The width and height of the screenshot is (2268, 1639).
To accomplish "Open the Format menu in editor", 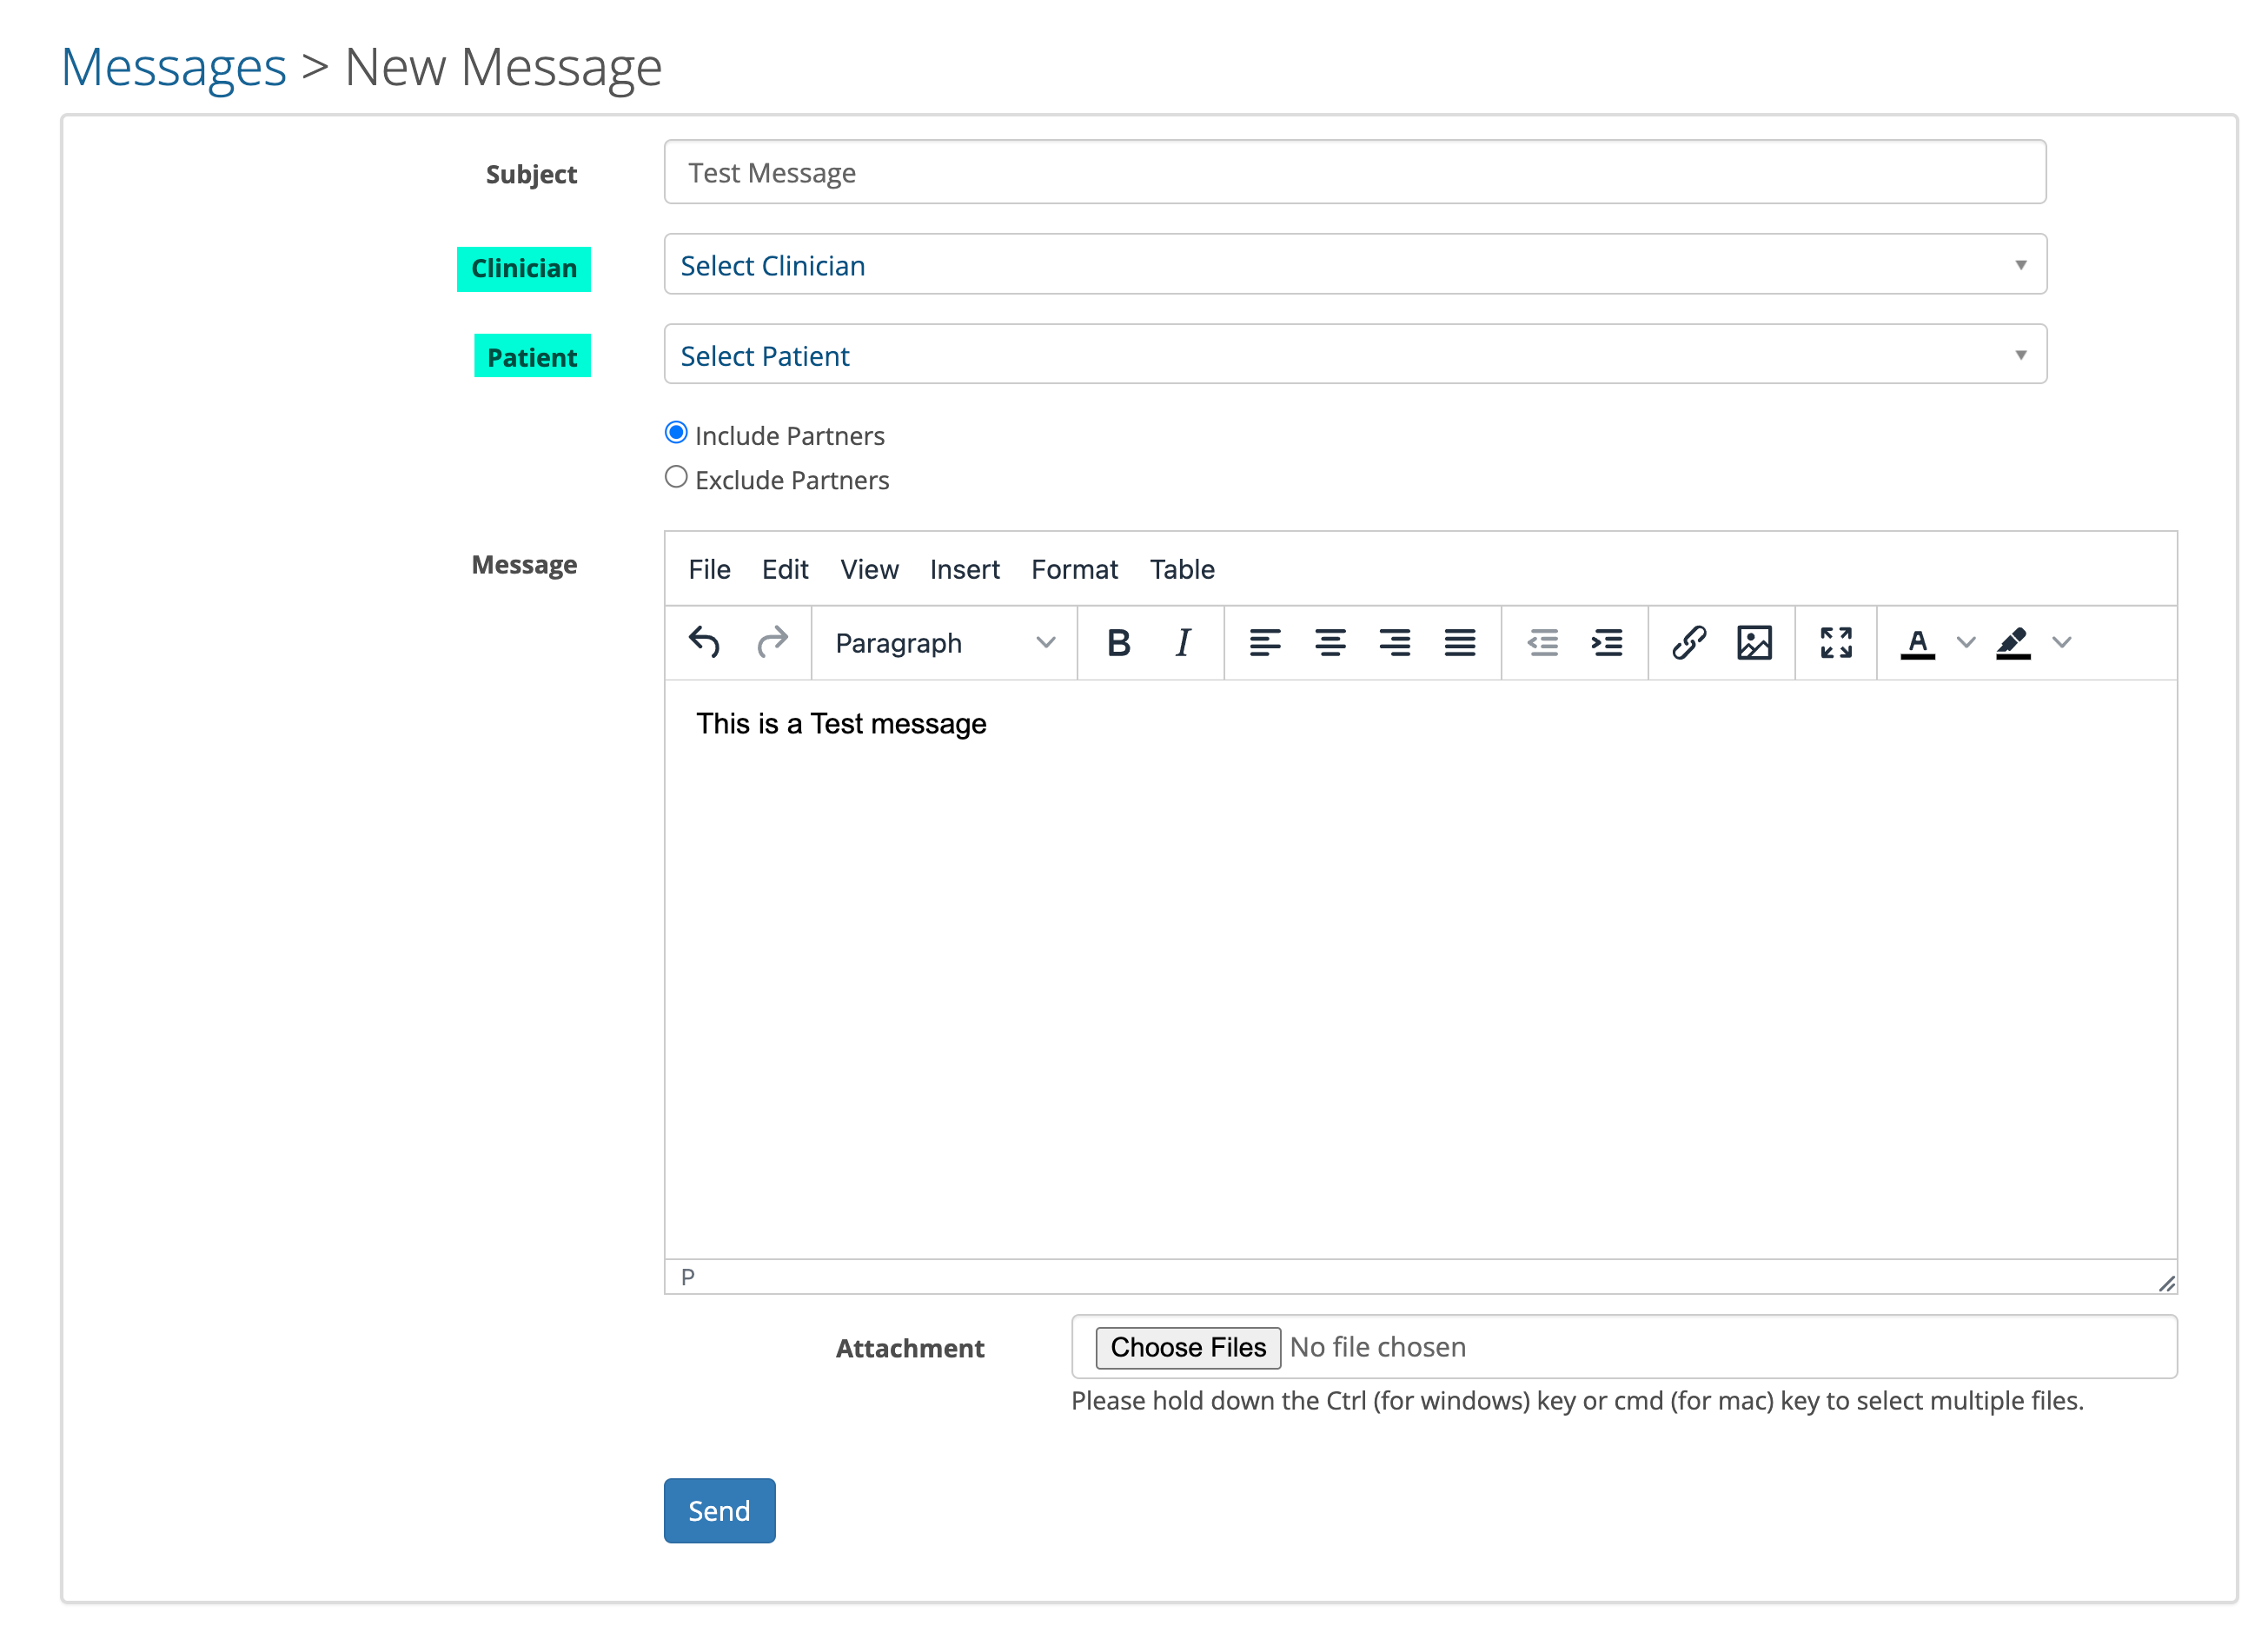I will pos(1074,569).
